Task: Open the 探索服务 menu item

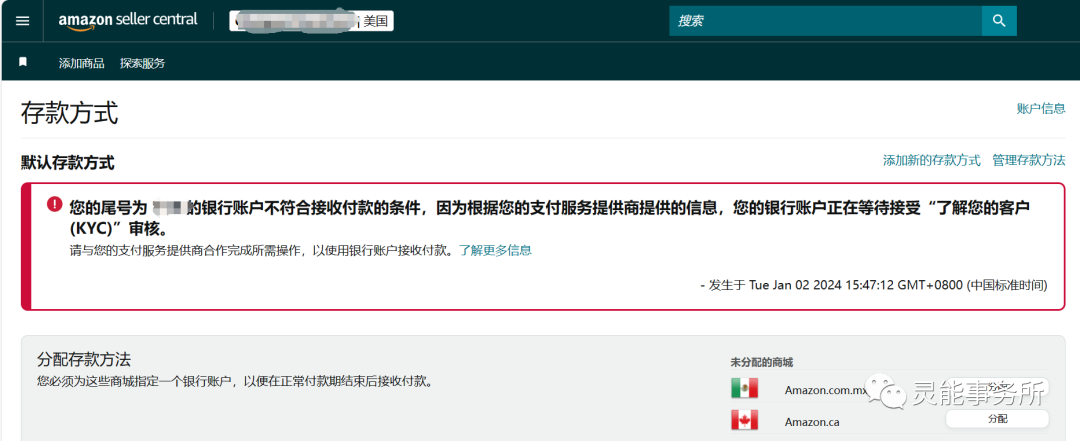Action: [143, 63]
